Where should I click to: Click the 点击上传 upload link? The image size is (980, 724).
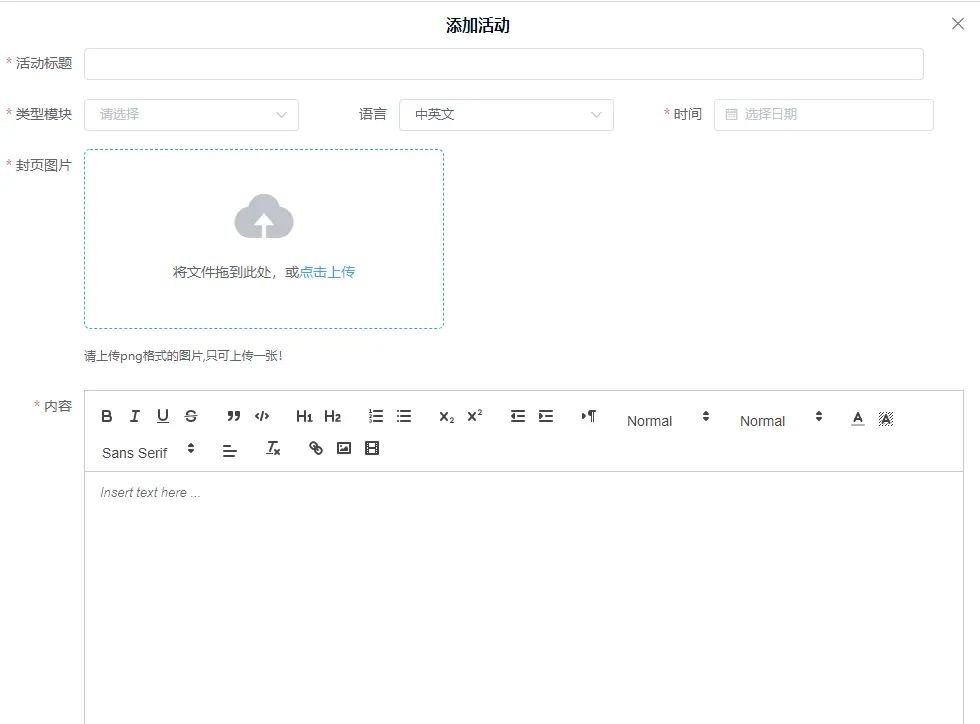(327, 270)
